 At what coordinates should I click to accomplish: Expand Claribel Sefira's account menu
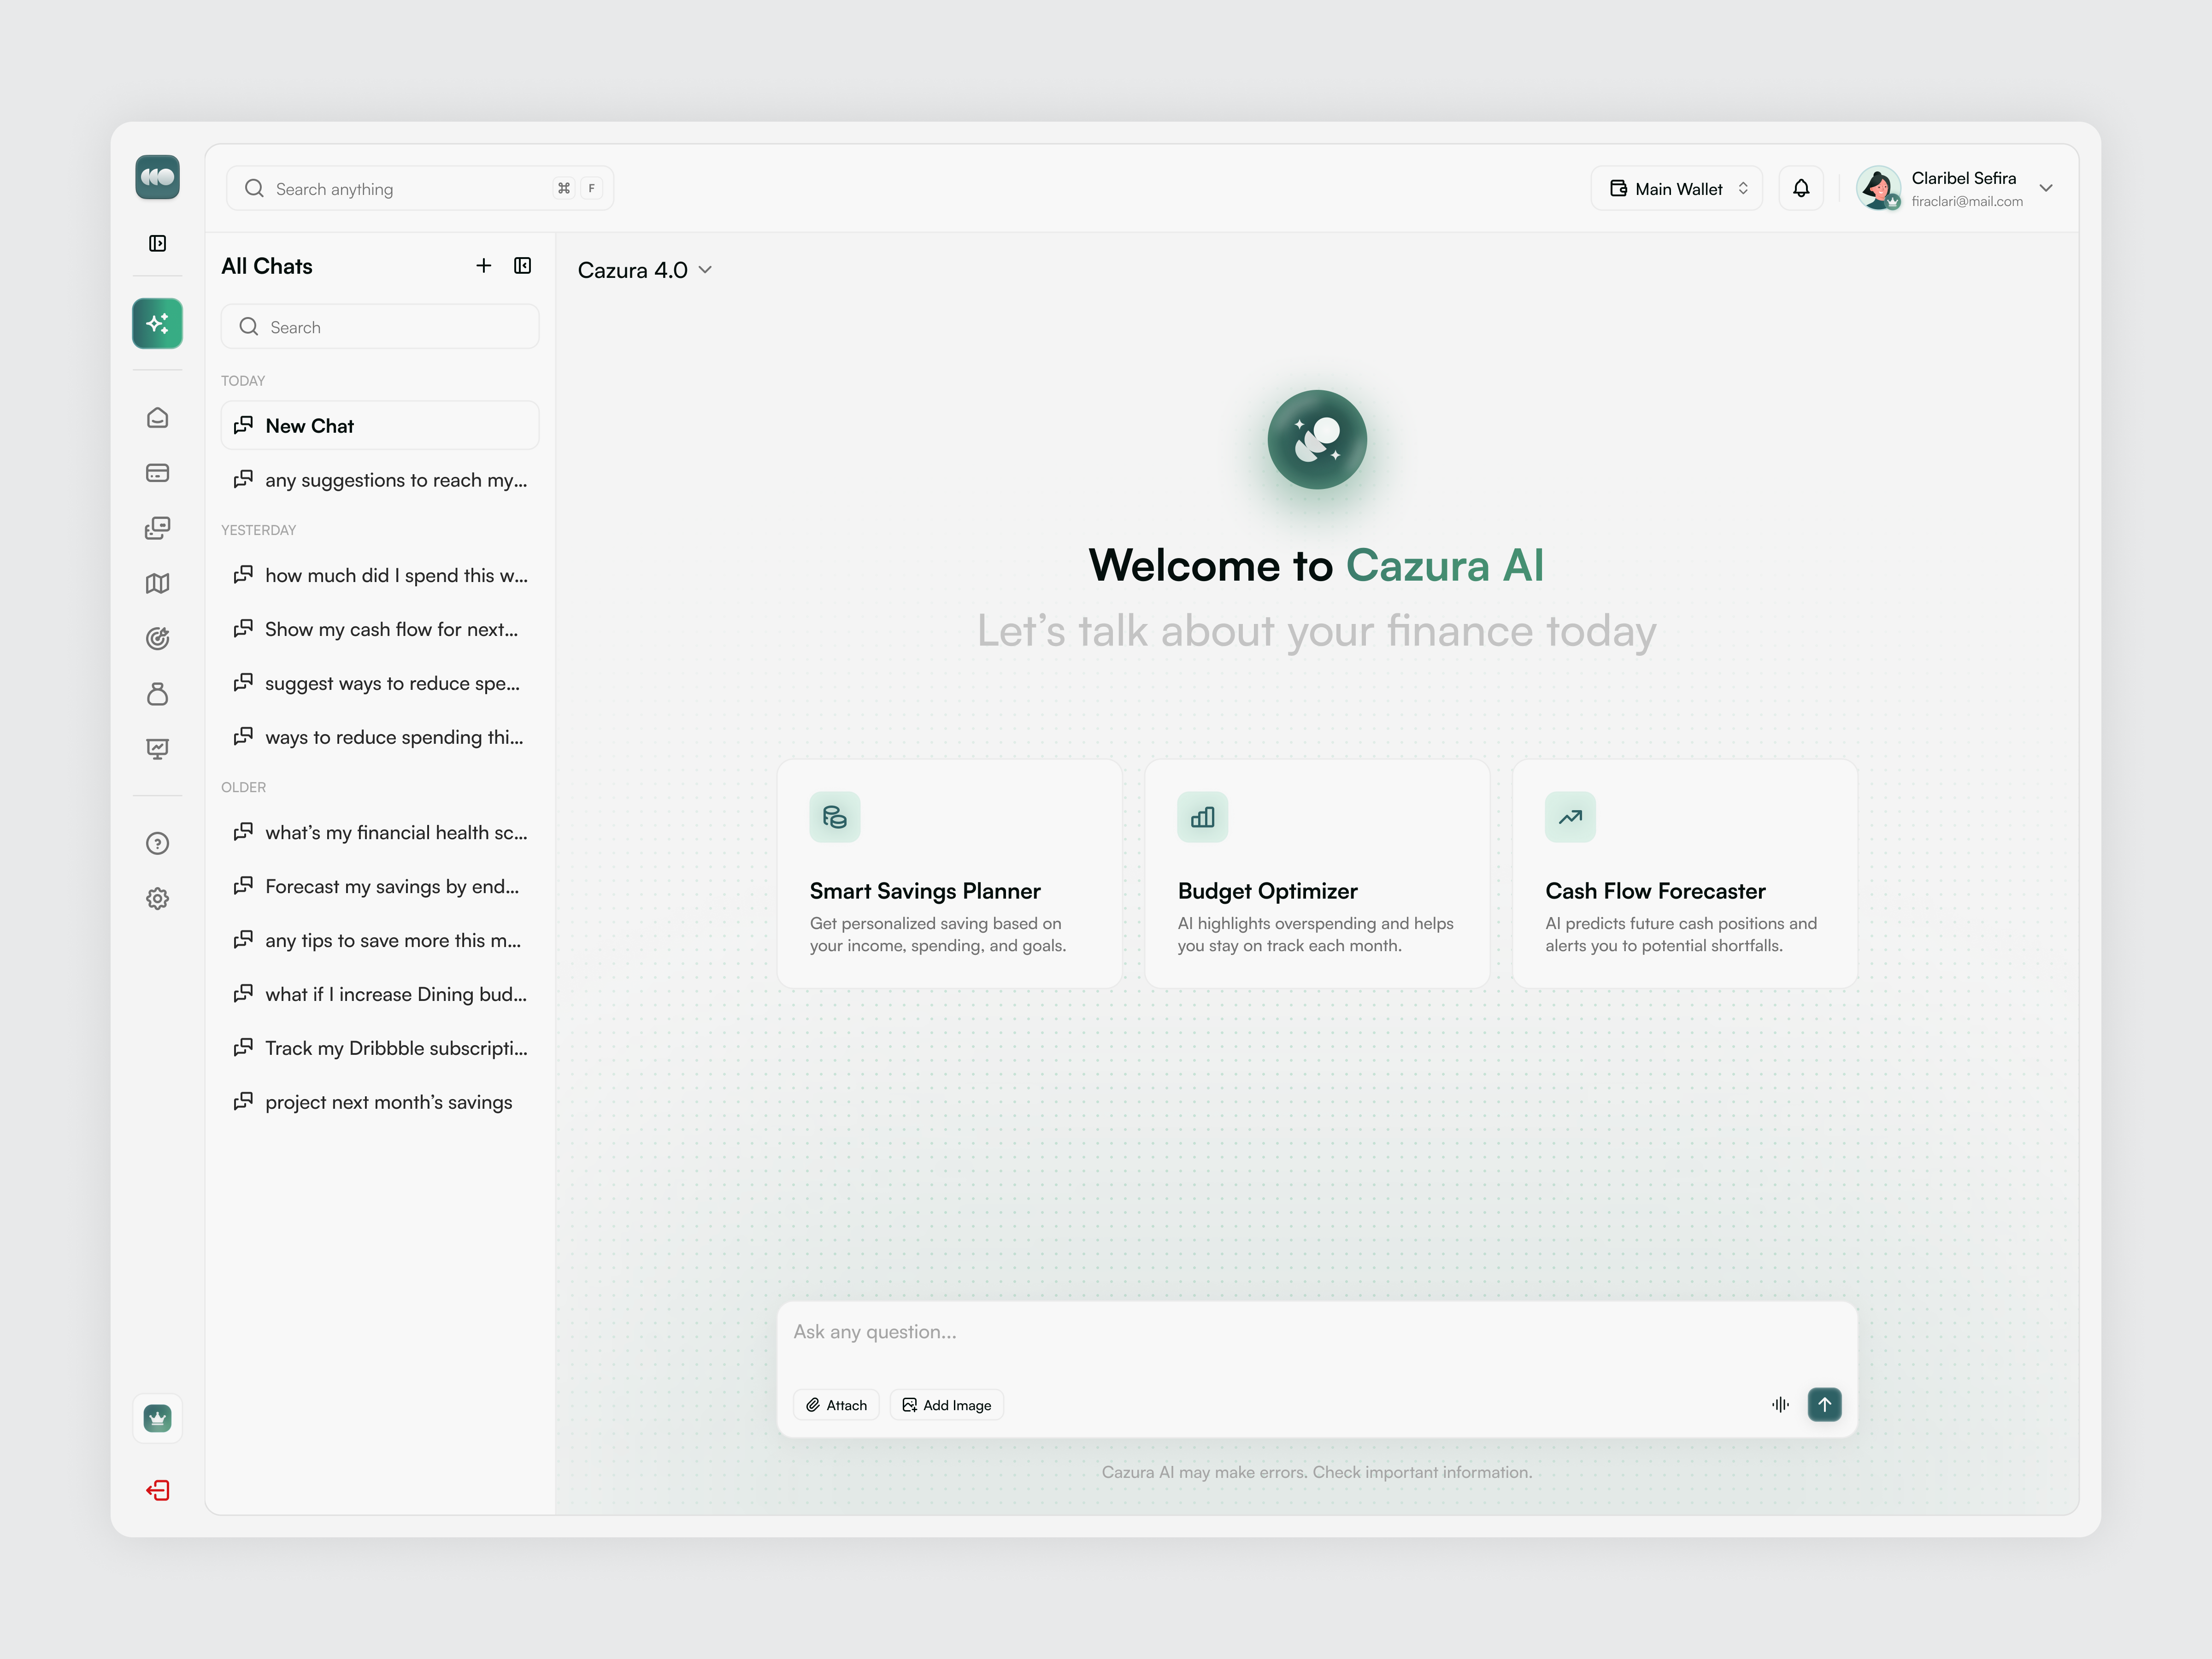click(x=2046, y=188)
